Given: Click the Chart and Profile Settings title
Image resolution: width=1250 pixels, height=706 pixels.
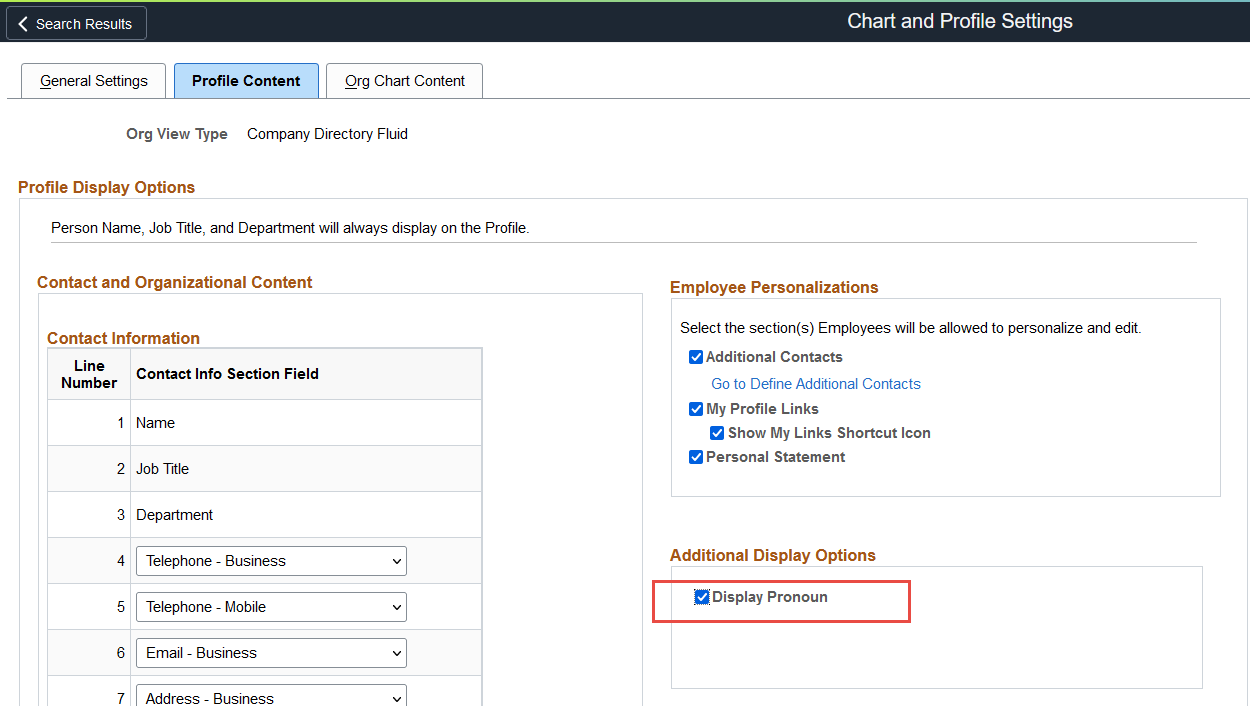Looking at the screenshot, I should tap(959, 21).
